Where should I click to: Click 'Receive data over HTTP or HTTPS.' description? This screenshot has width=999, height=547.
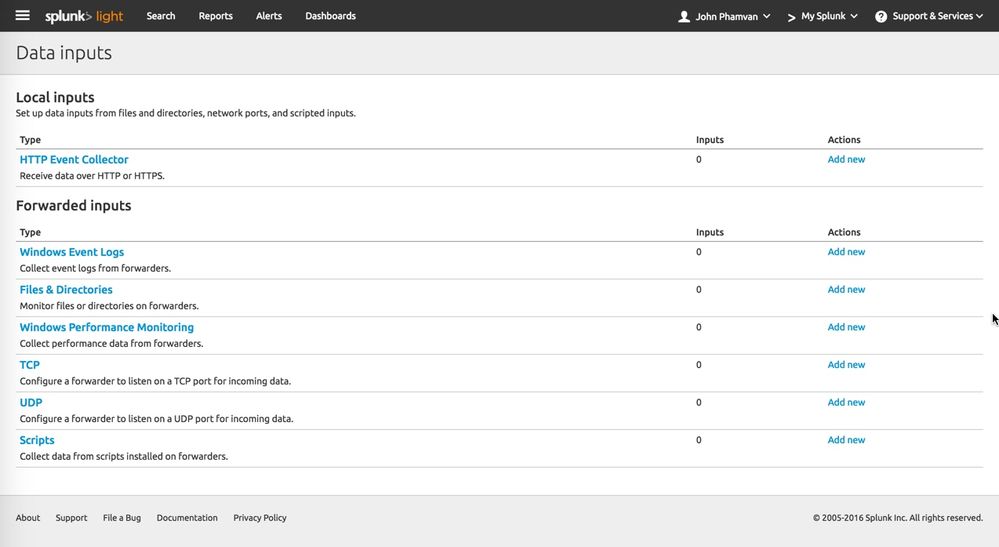click(92, 176)
